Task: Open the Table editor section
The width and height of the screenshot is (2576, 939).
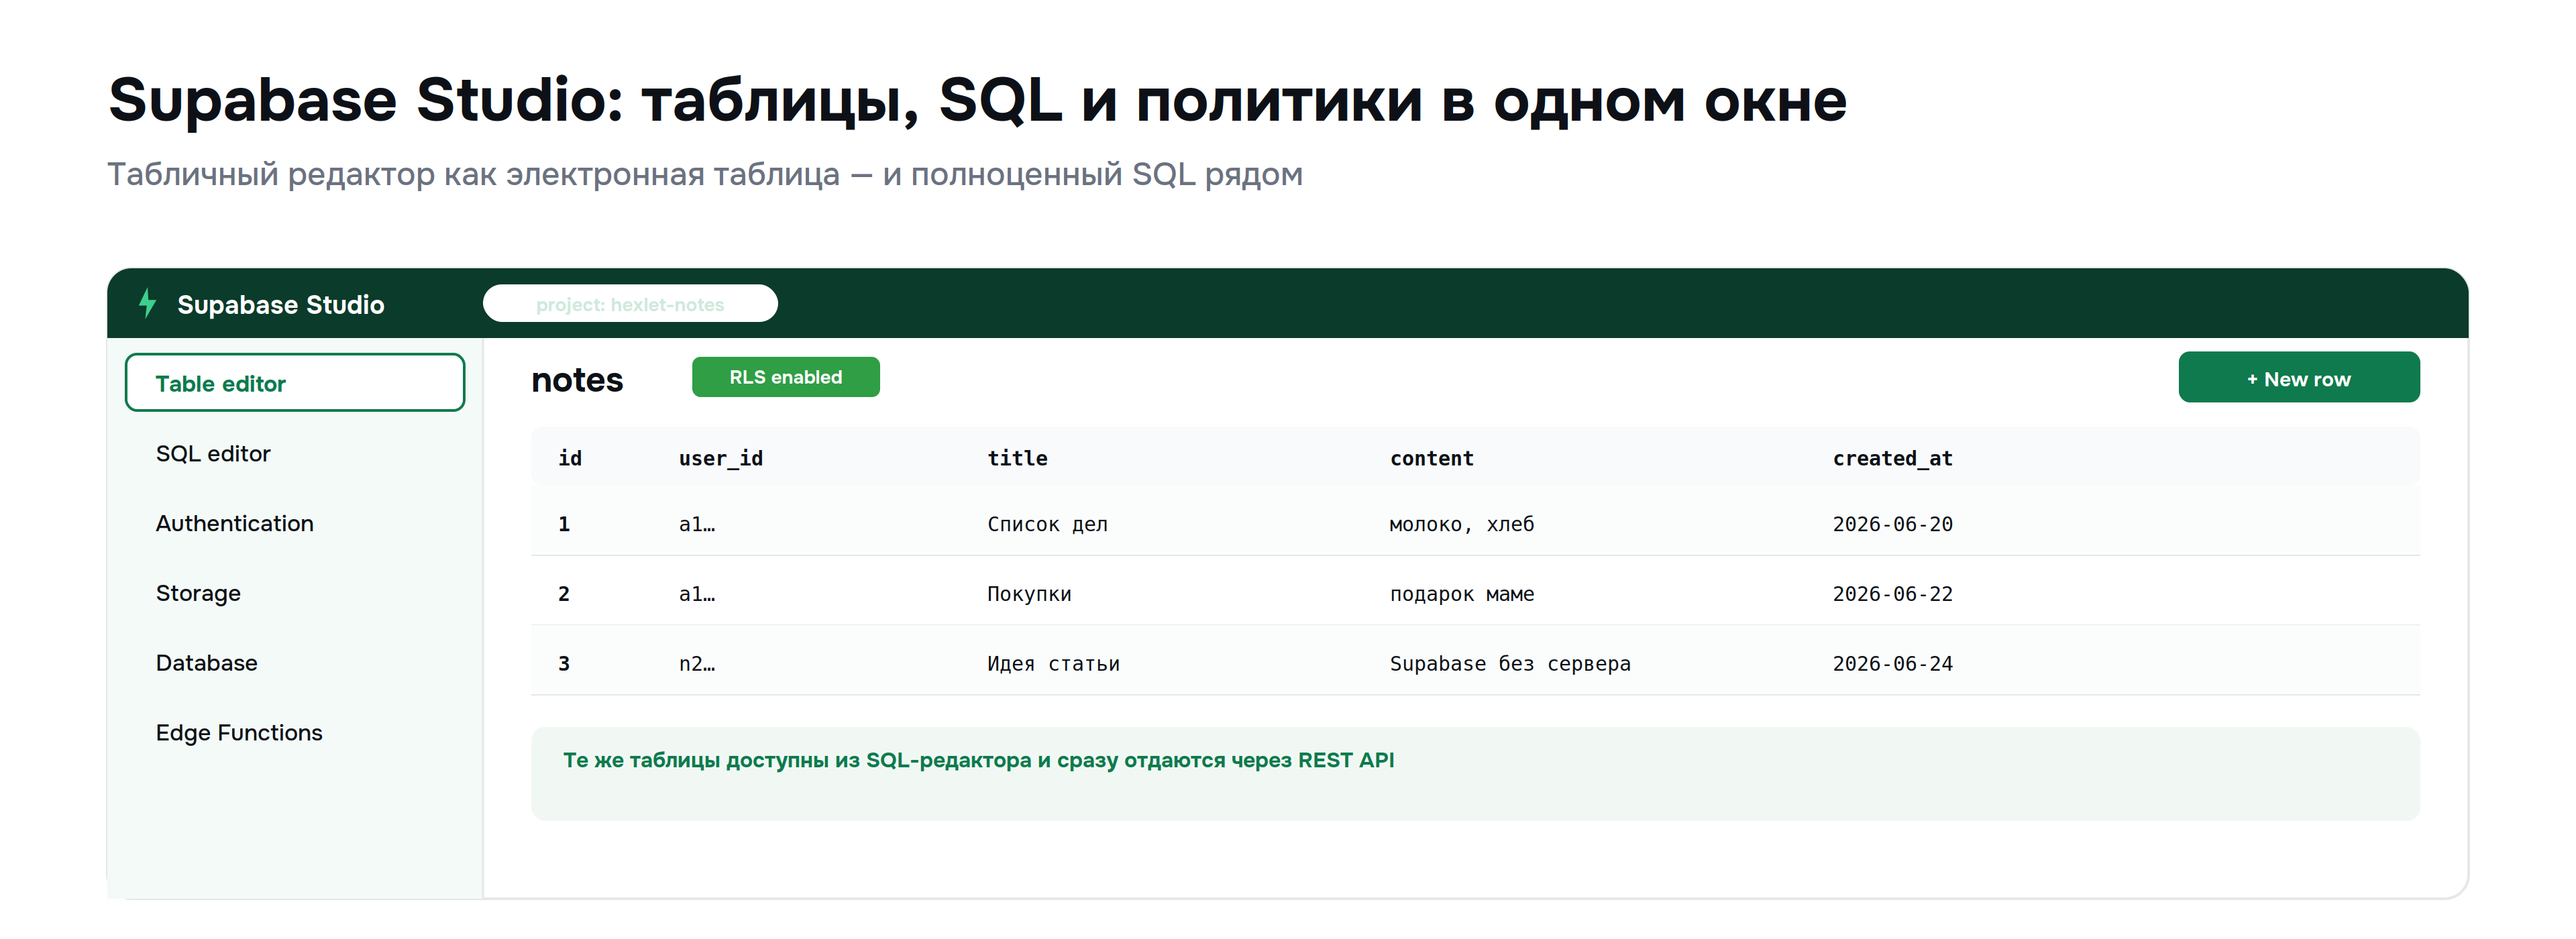Action: [x=295, y=383]
